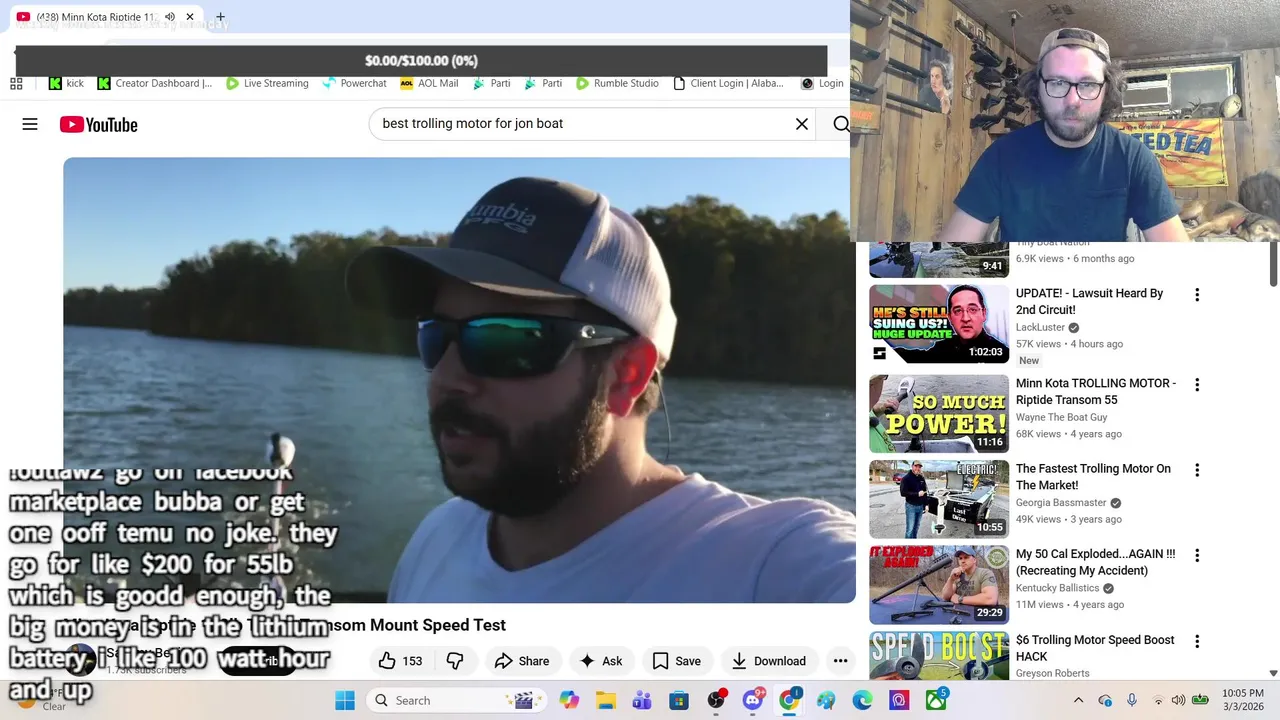Run search with the magnifier button
The width and height of the screenshot is (1280, 720).
click(x=840, y=124)
